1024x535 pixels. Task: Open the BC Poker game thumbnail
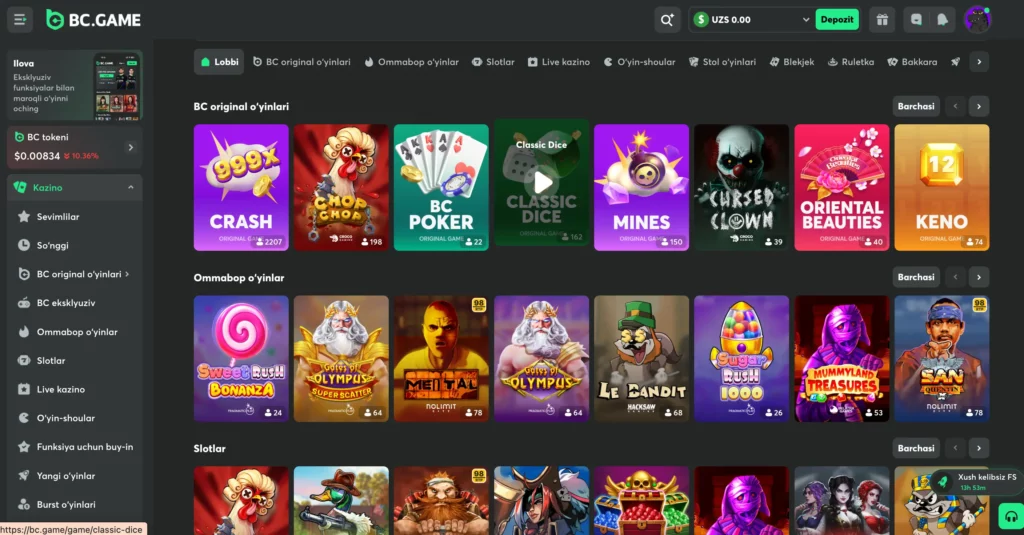[x=441, y=187]
